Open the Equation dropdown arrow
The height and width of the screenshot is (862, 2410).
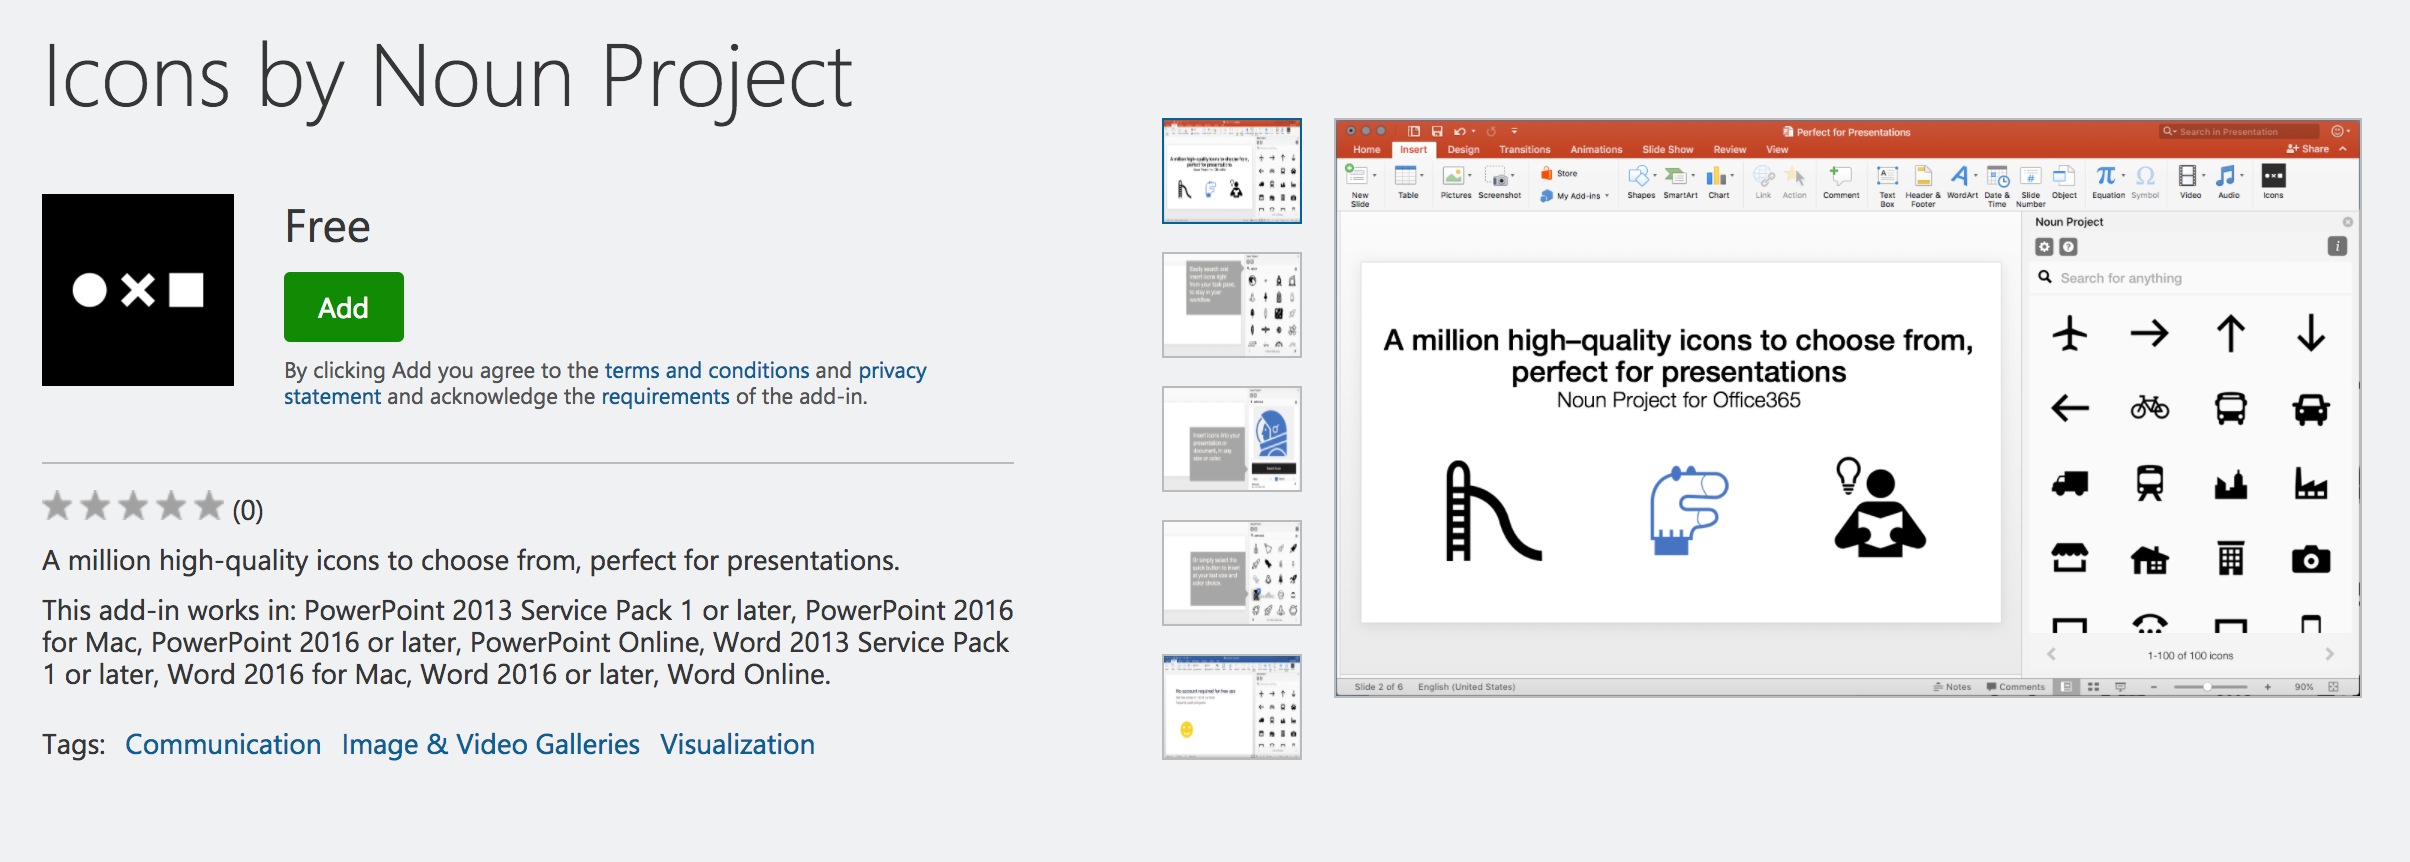[2123, 175]
